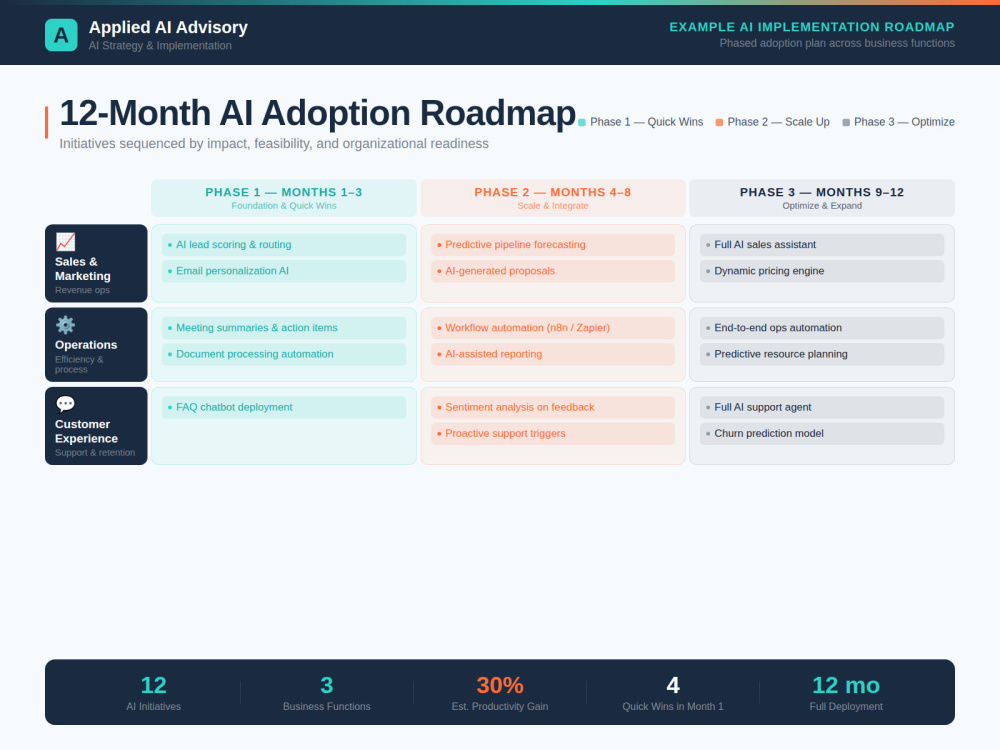
Task: Click the teal Phase 1 legend swatch
Action: click(x=582, y=122)
